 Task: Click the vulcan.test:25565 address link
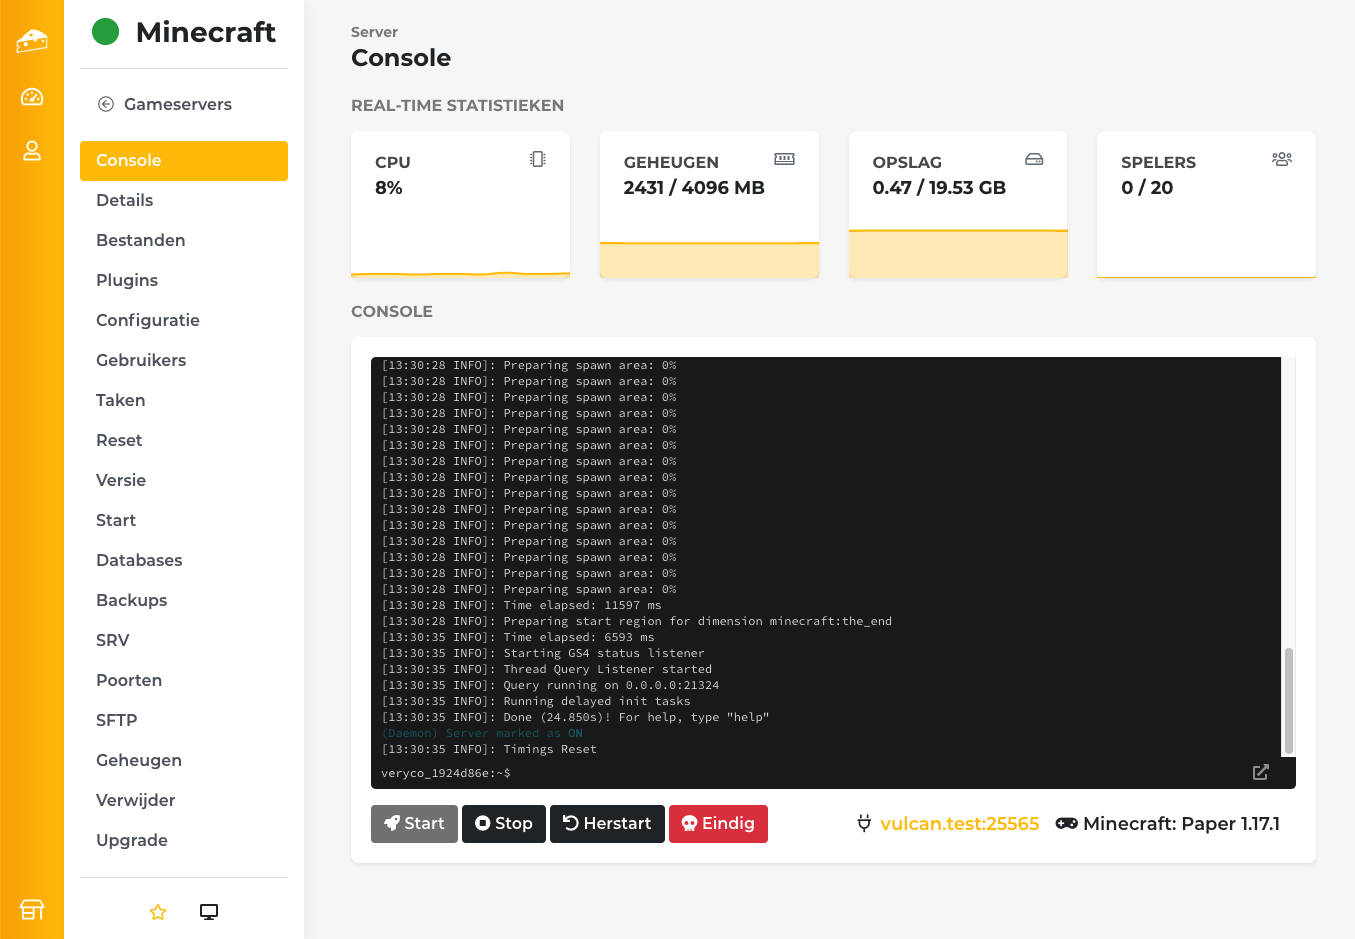coord(959,824)
